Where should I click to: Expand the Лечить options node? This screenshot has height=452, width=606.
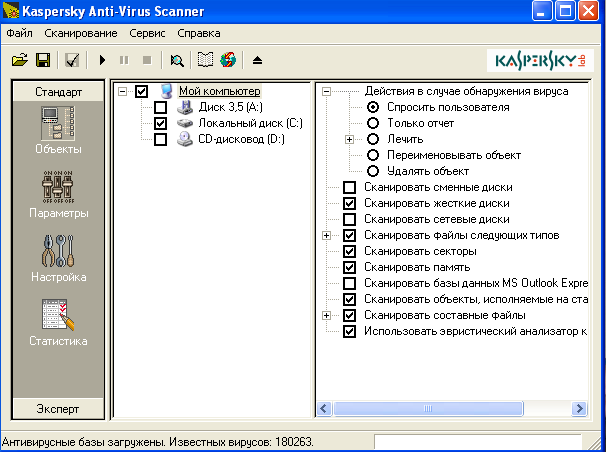point(349,139)
